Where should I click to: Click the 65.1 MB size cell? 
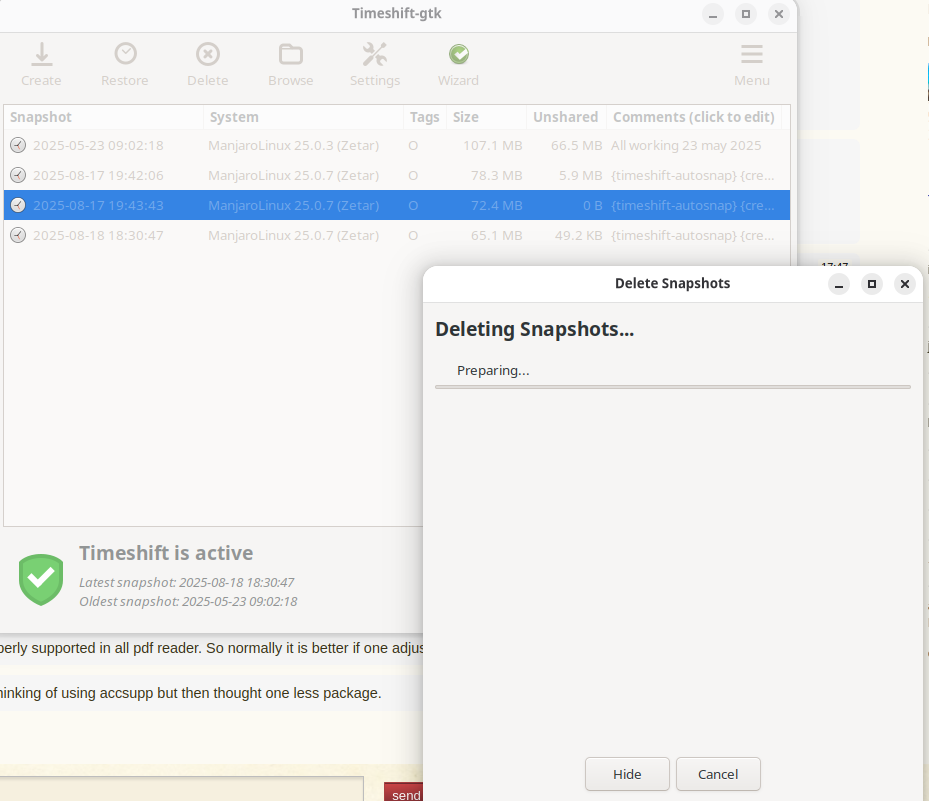click(496, 235)
